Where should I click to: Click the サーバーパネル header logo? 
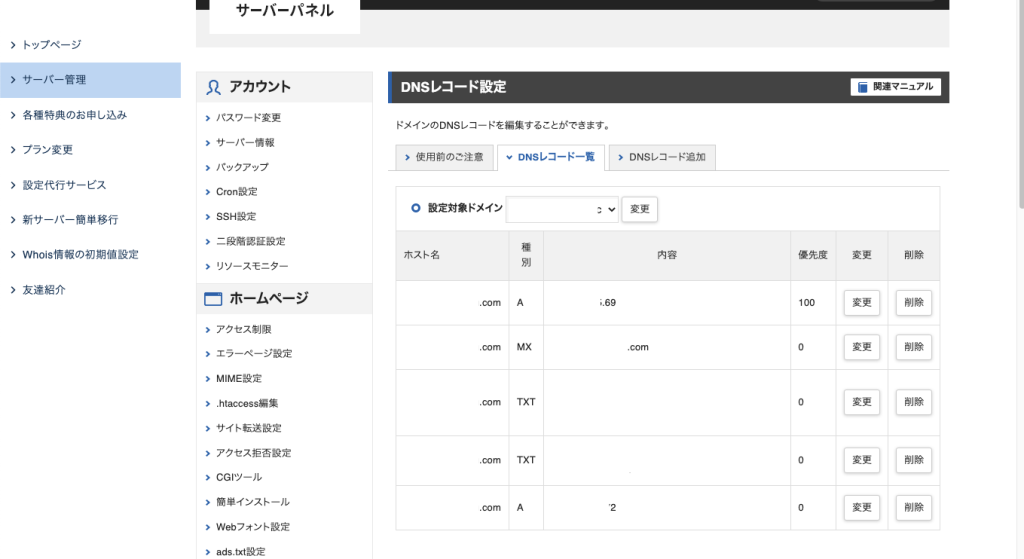[x=285, y=11]
